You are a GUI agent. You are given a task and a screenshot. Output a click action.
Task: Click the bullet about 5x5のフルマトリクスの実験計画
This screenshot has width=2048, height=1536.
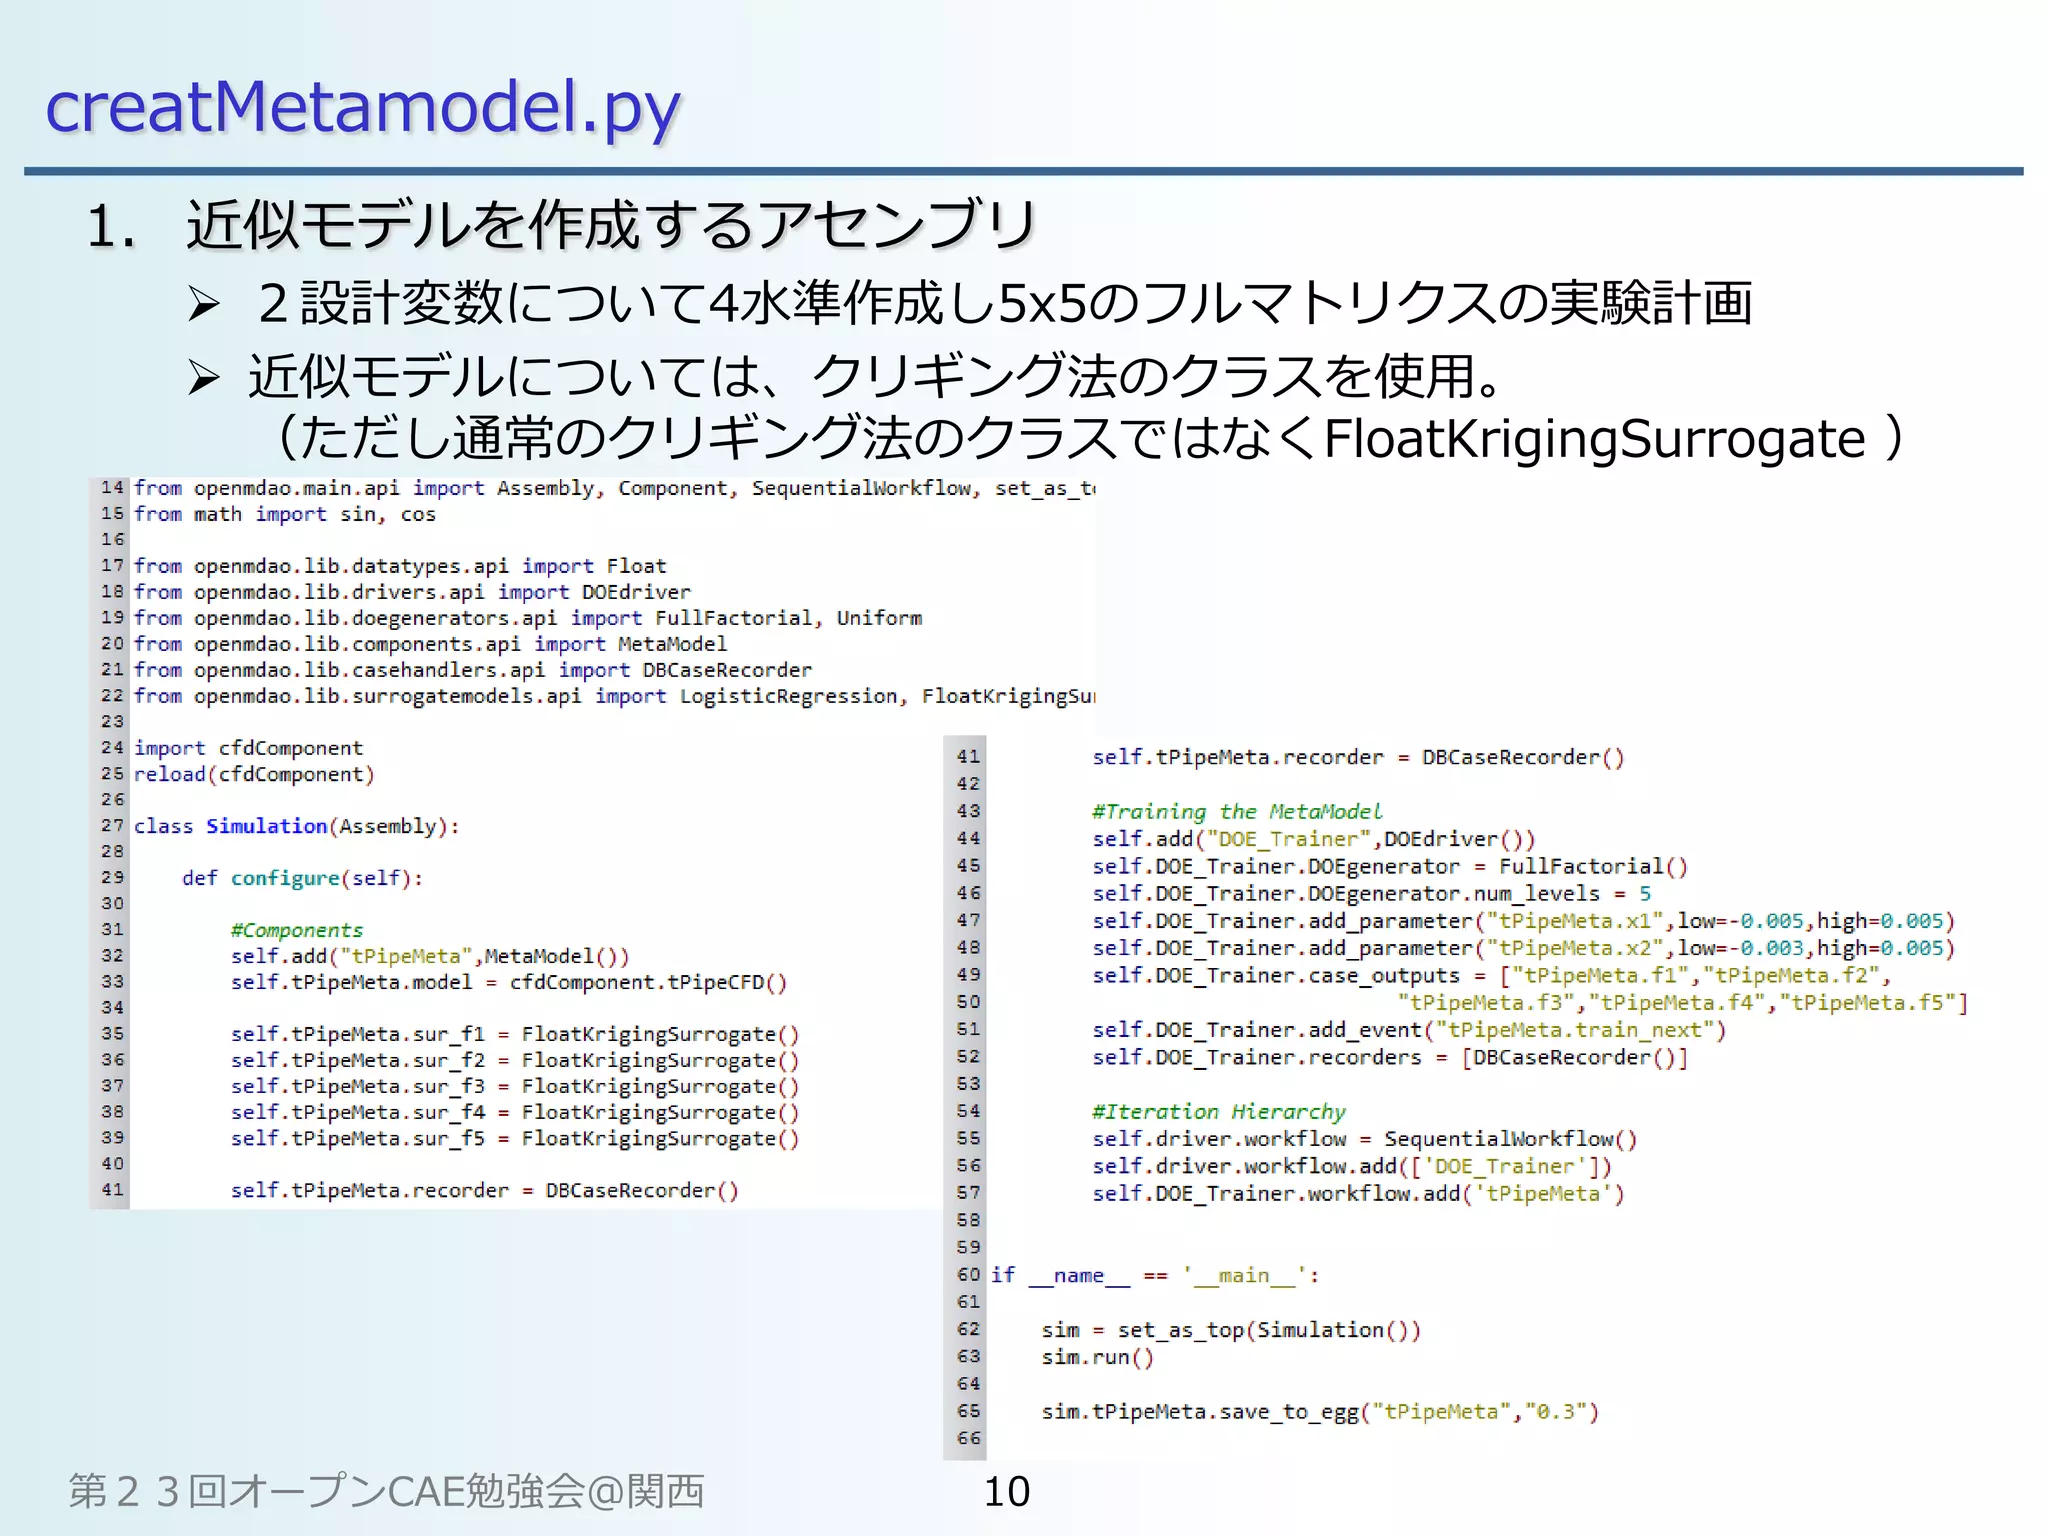point(1003,303)
